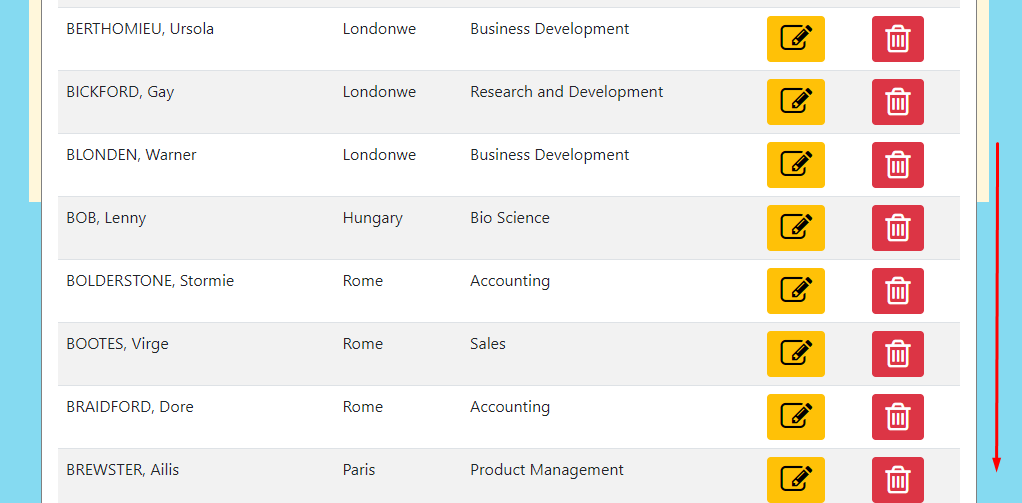Edit BRAIDFORD, Dore record
The image size is (1022, 503).
click(795, 417)
